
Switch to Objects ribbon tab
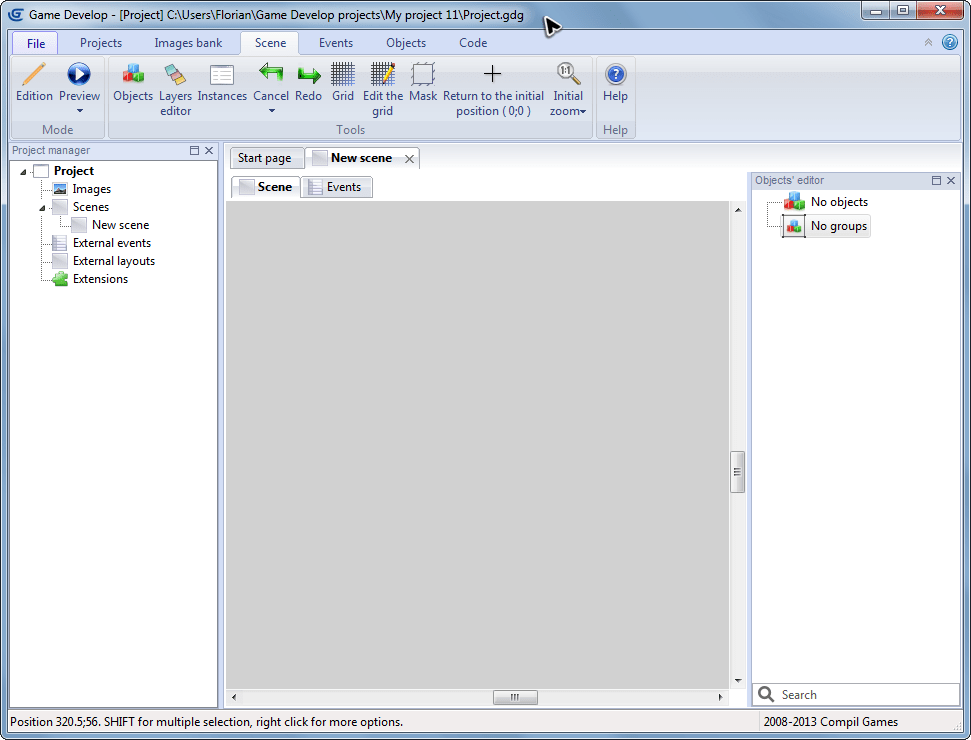406,43
